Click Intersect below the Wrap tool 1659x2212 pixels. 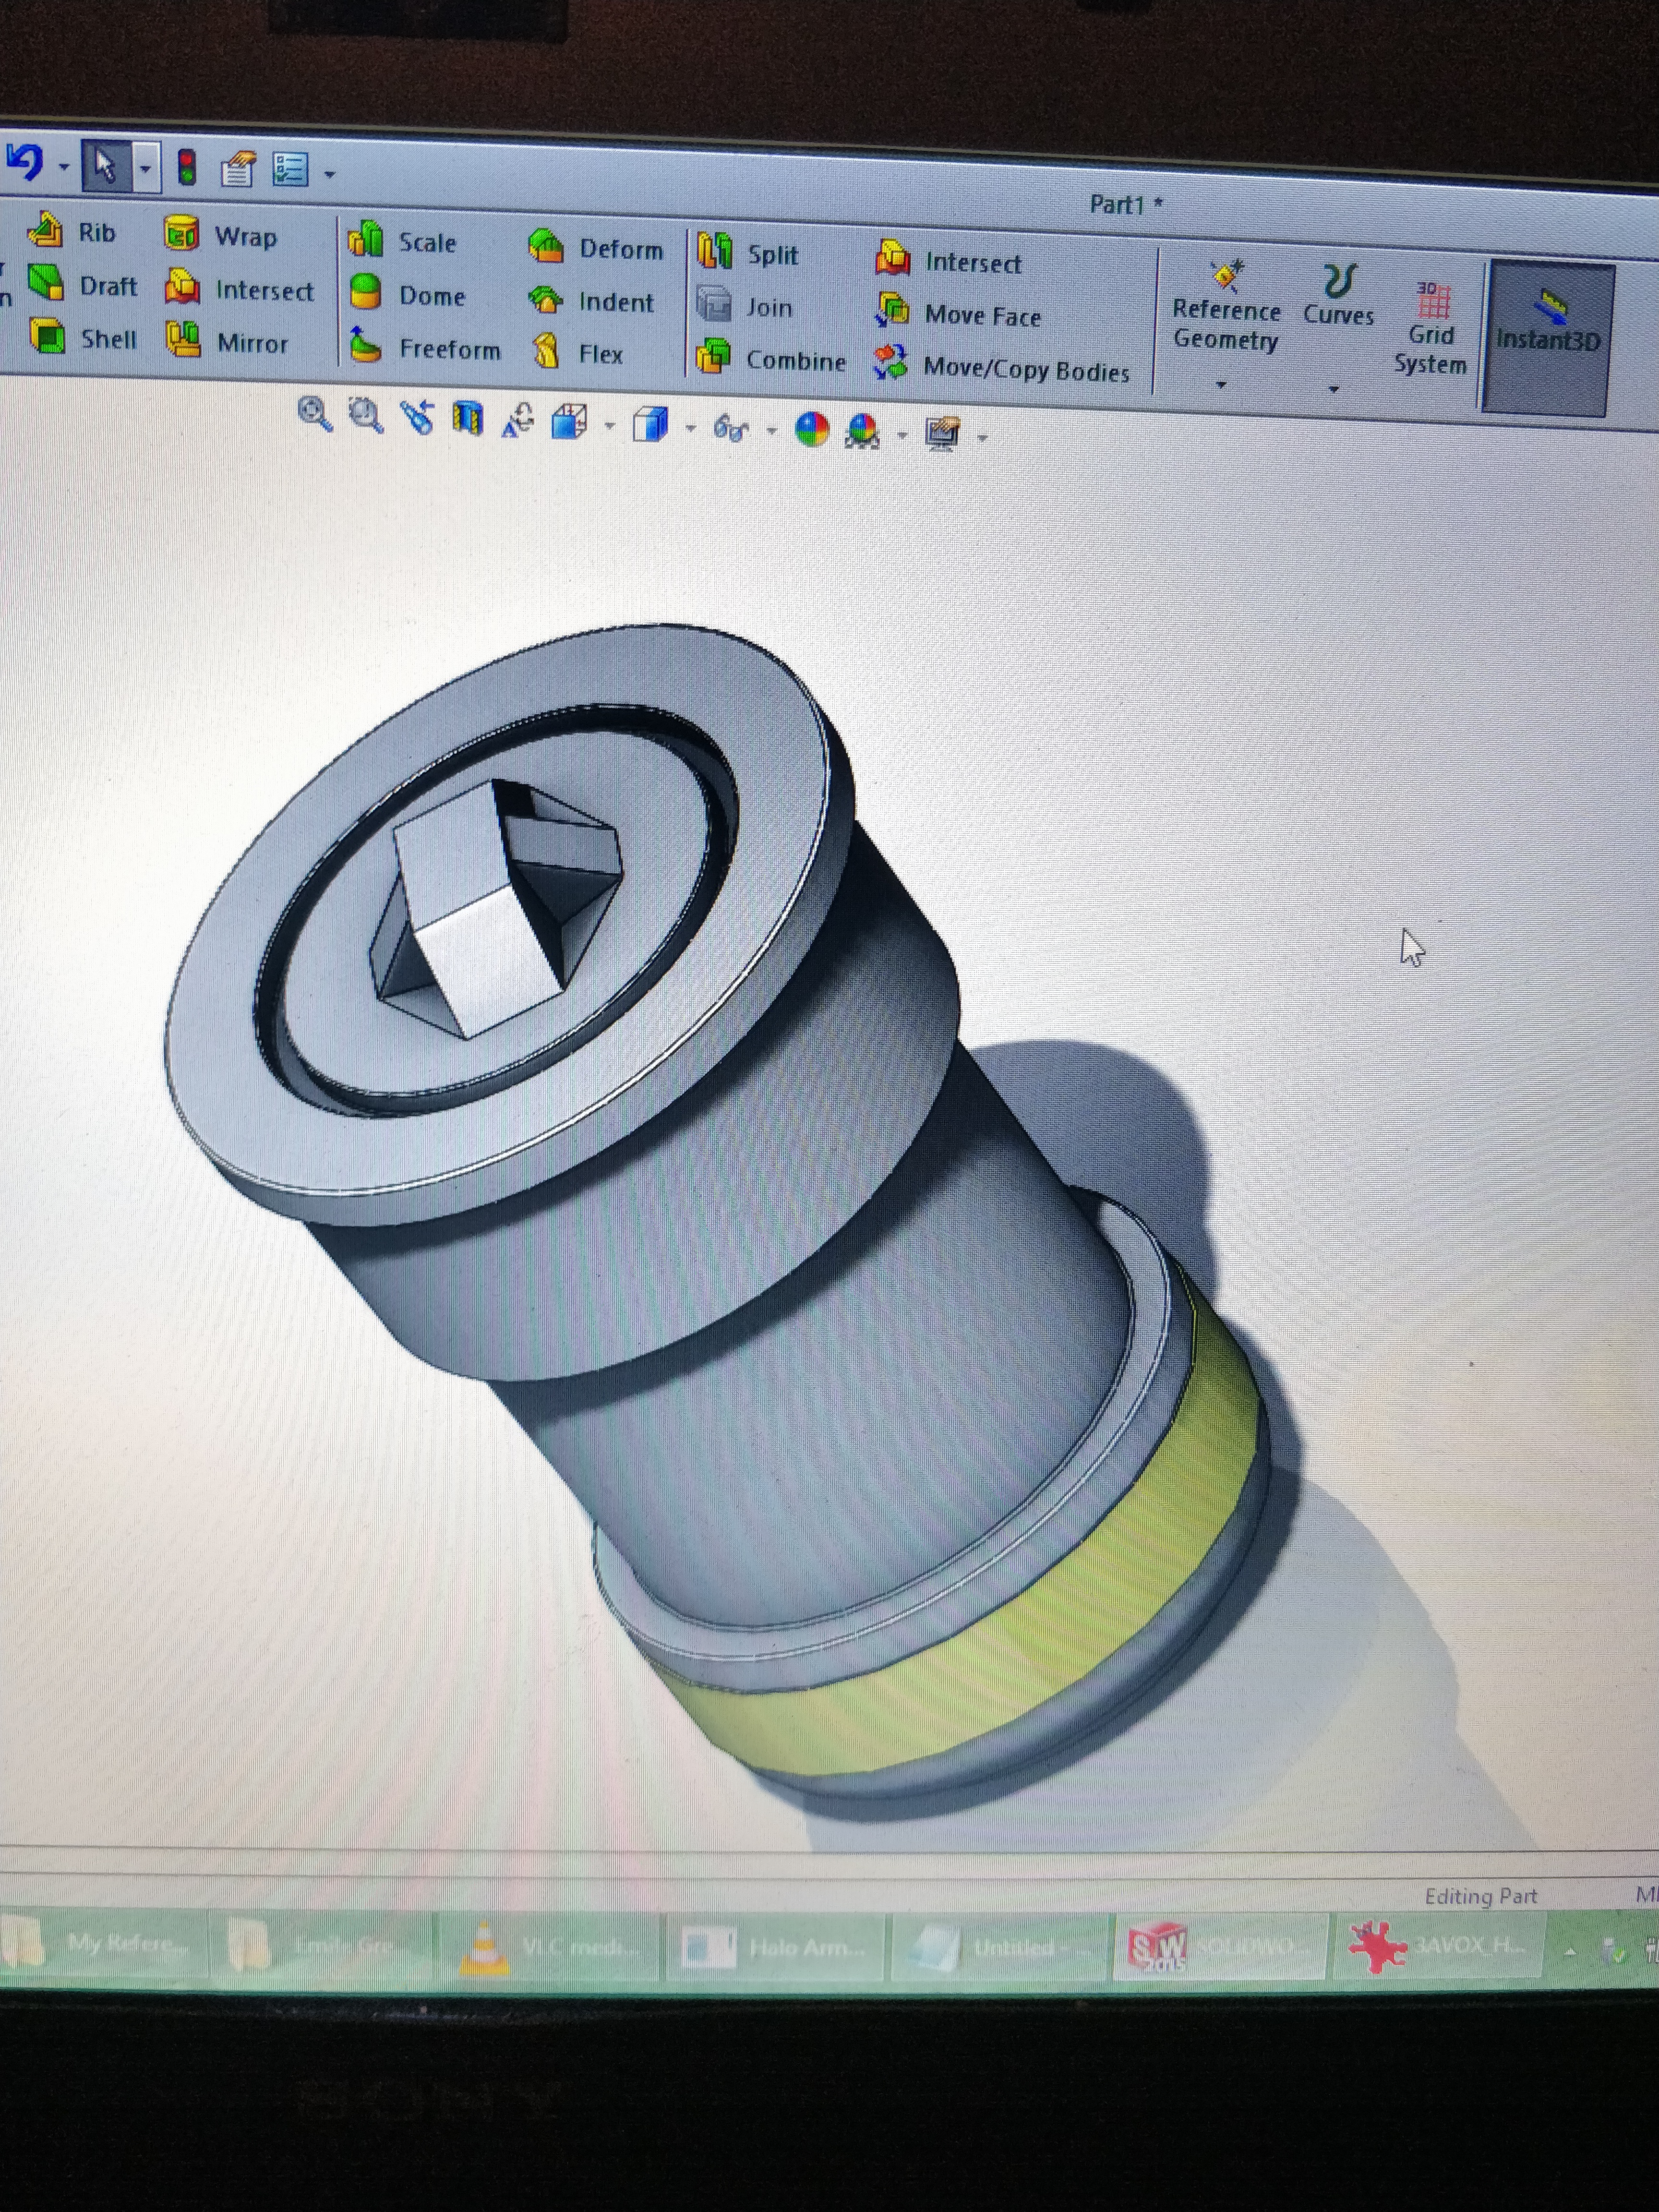pos(240,289)
